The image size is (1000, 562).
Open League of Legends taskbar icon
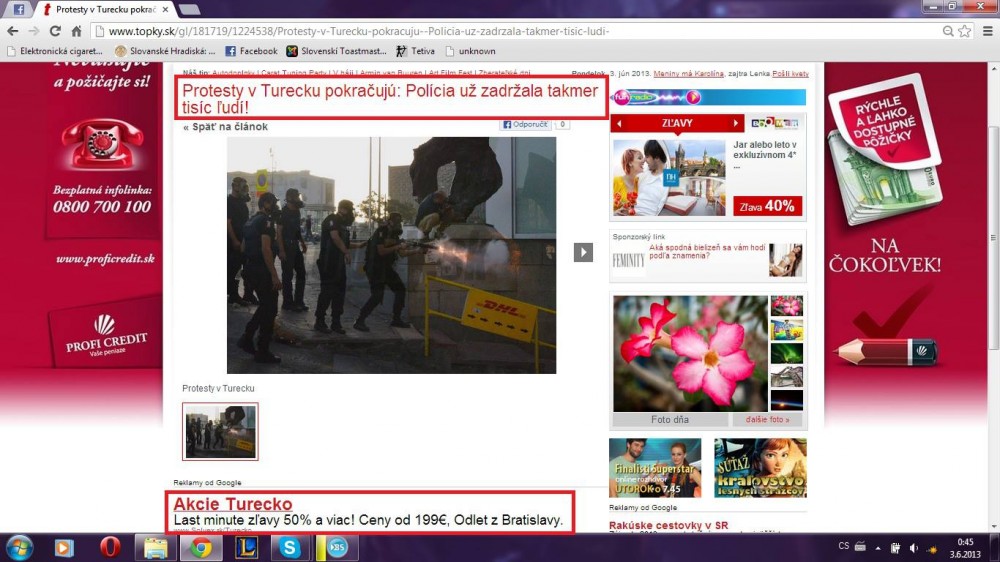tap(246, 548)
